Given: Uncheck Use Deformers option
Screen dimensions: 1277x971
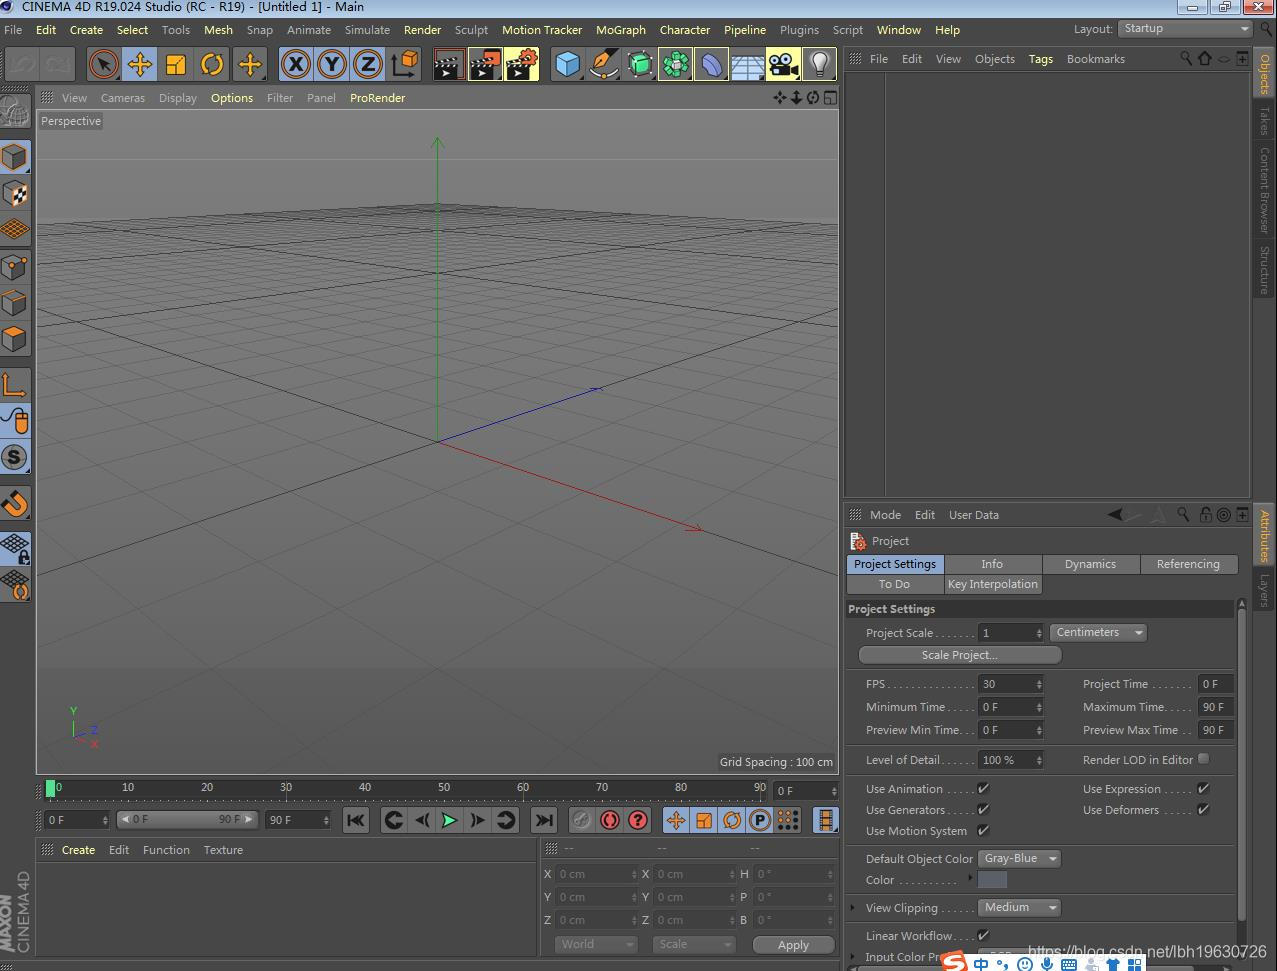Looking at the screenshot, I should (1203, 809).
